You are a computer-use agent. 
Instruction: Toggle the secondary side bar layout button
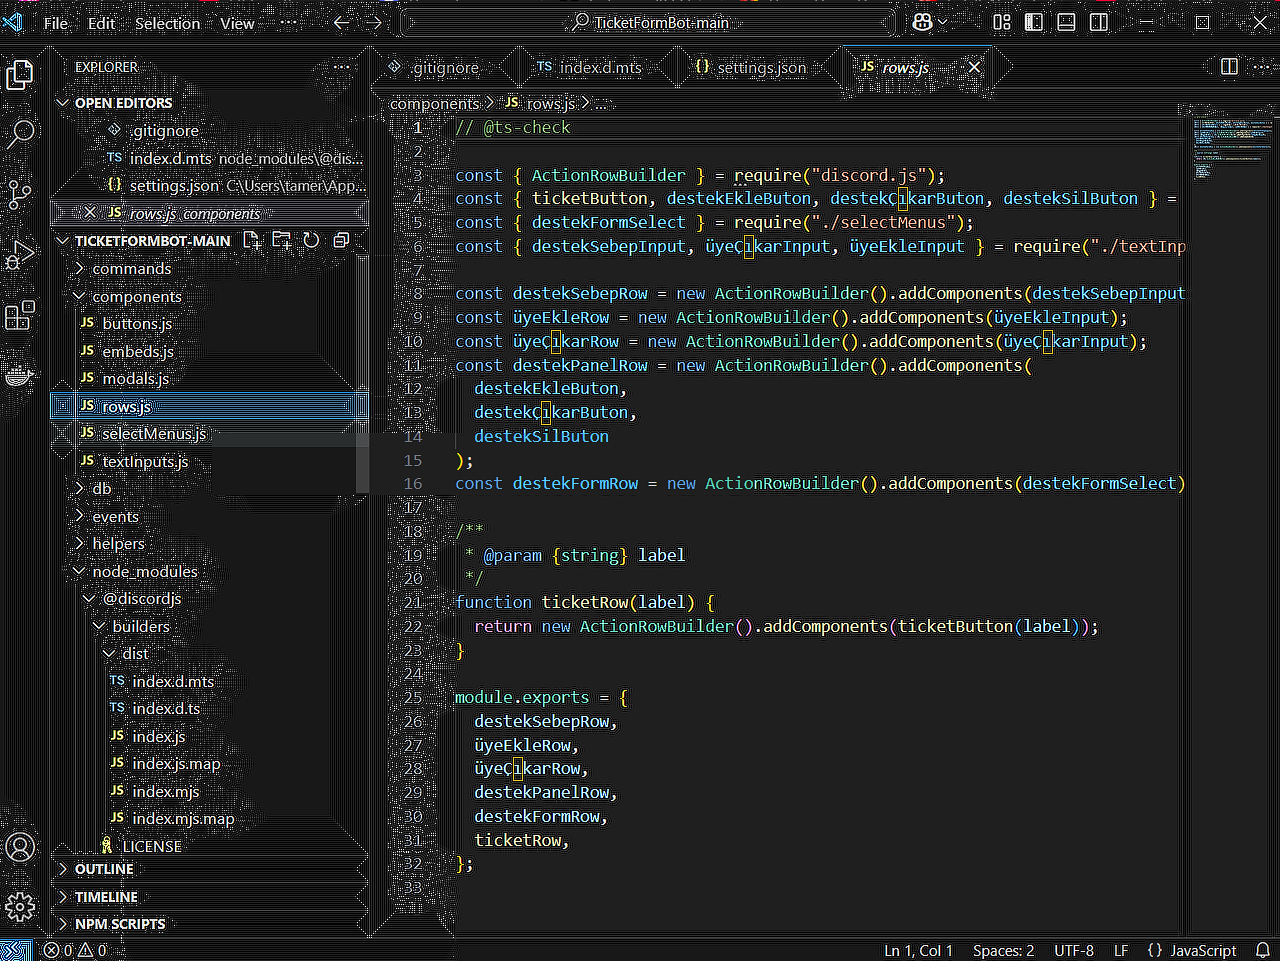[x=1098, y=22]
